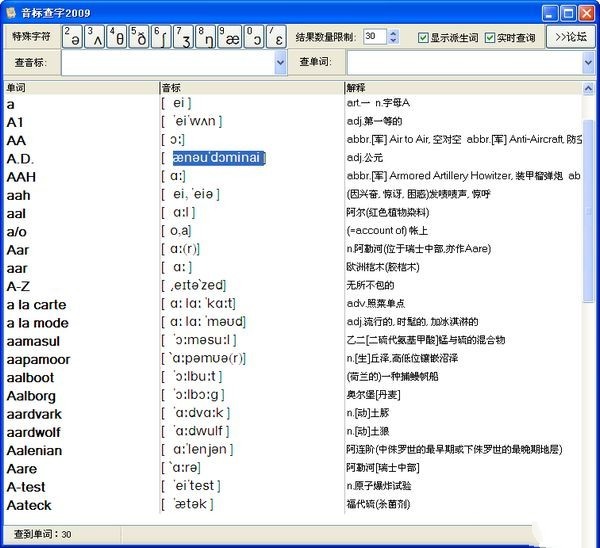Increase the 结果数量限制 value with up arrow

(393, 33)
